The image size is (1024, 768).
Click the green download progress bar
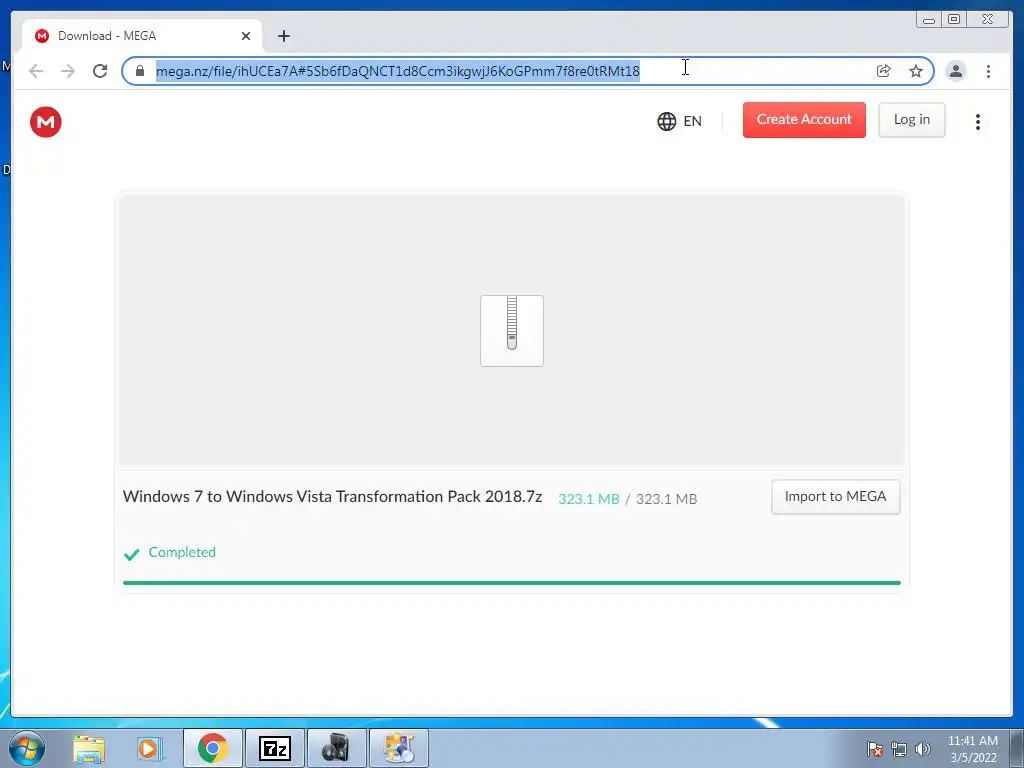(x=511, y=583)
